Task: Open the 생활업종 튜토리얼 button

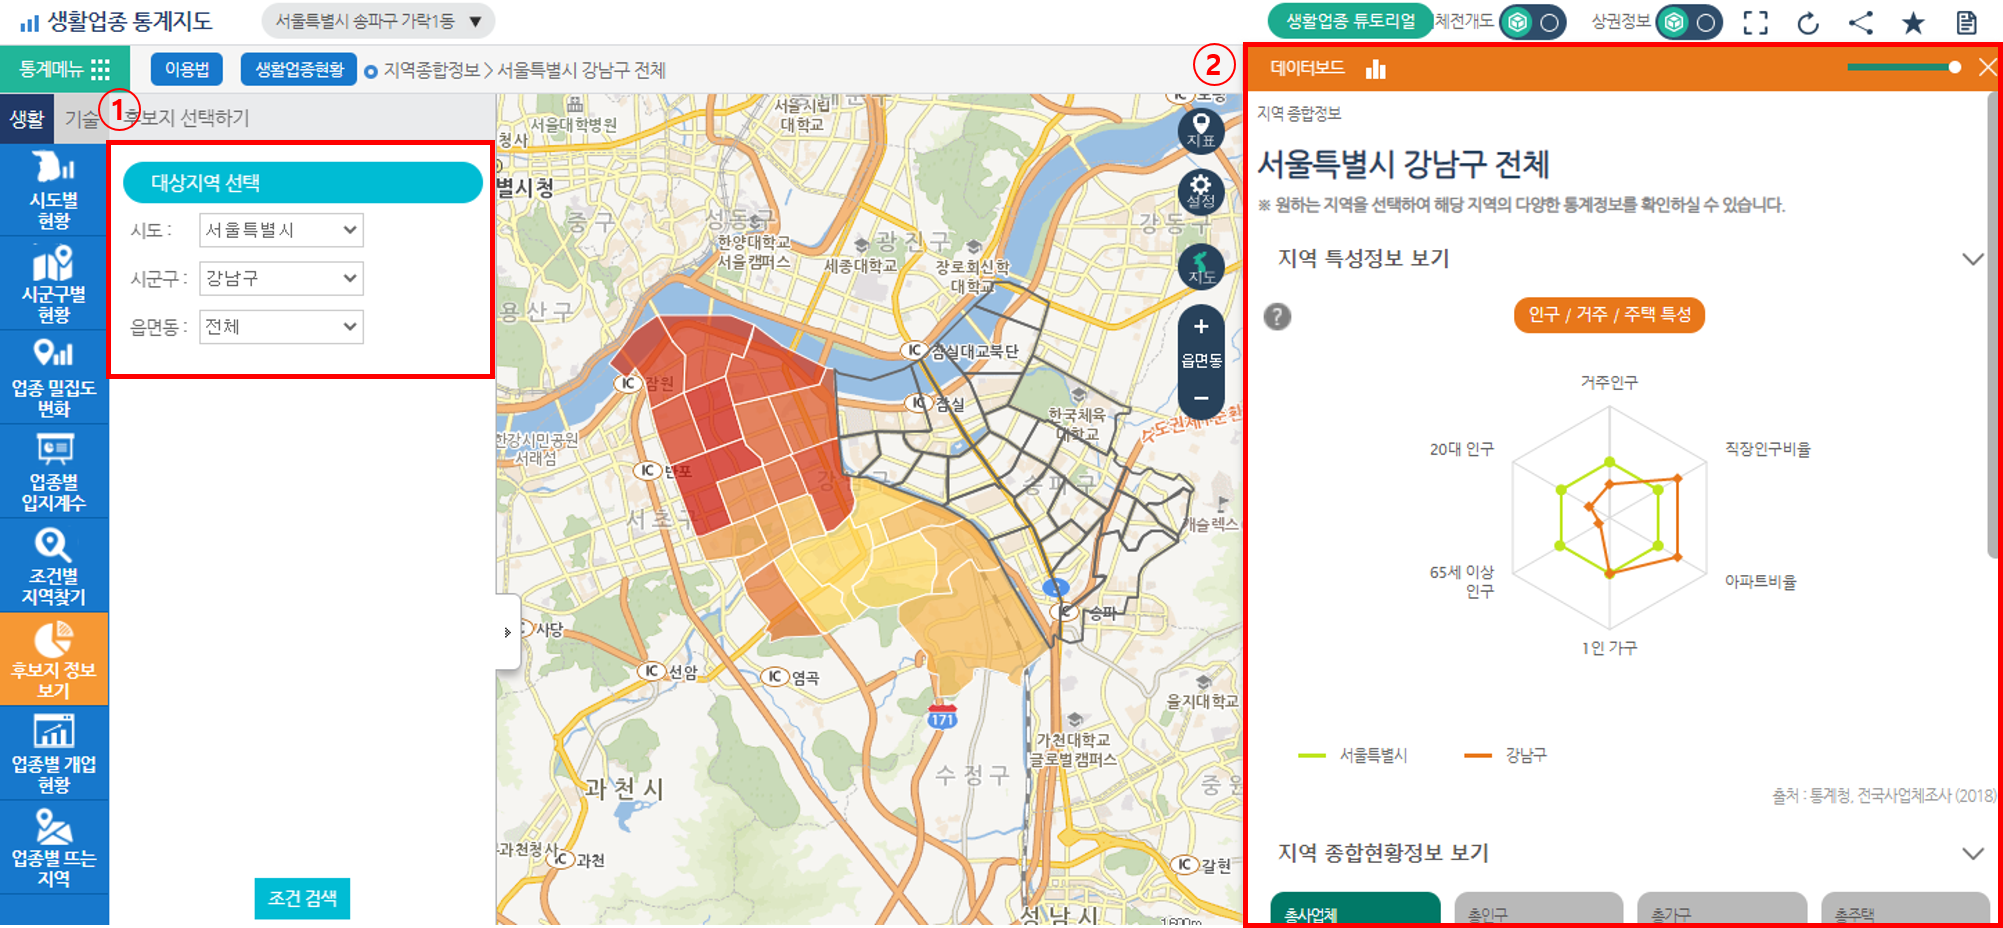Action: tap(1349, 19)
